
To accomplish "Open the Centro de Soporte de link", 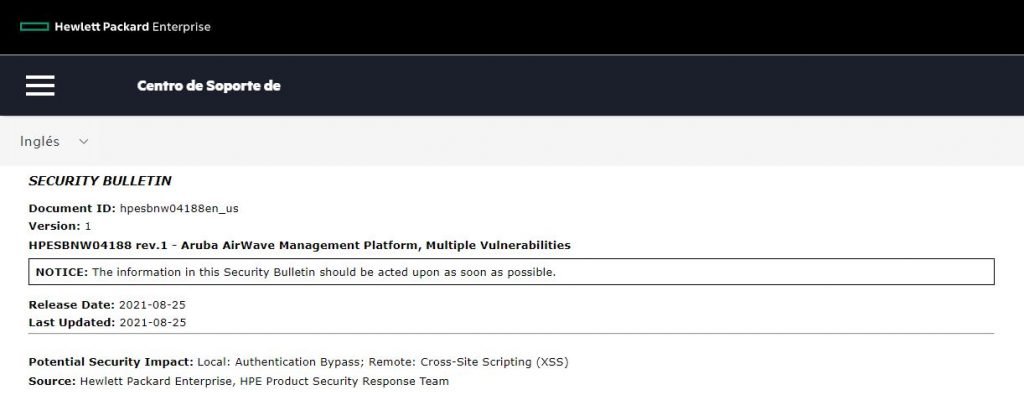I will click(x=208, y=86).
